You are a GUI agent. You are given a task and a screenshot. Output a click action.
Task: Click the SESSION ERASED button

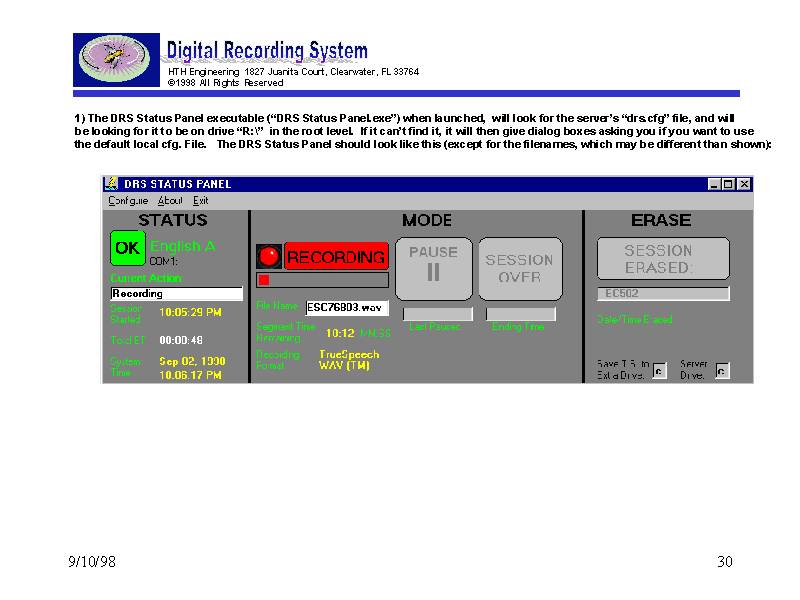(x=663, y=259)
